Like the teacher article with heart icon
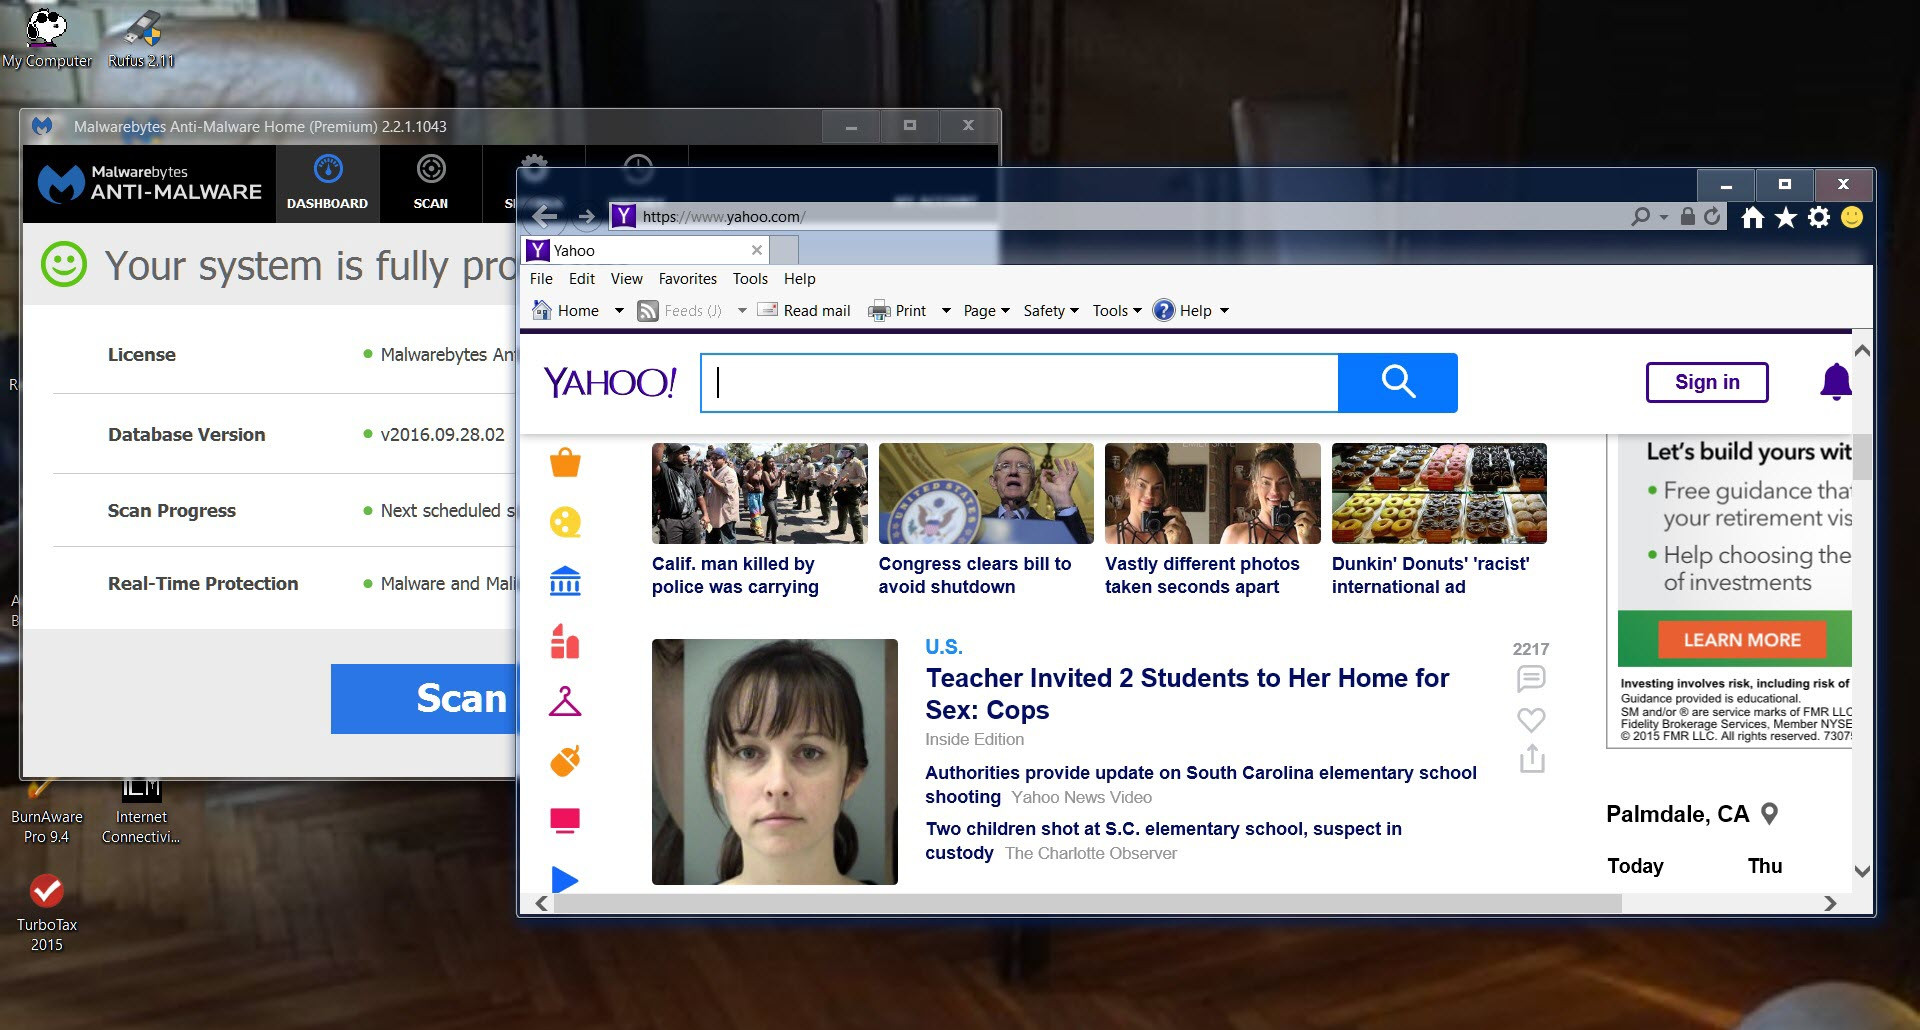 1531,719
